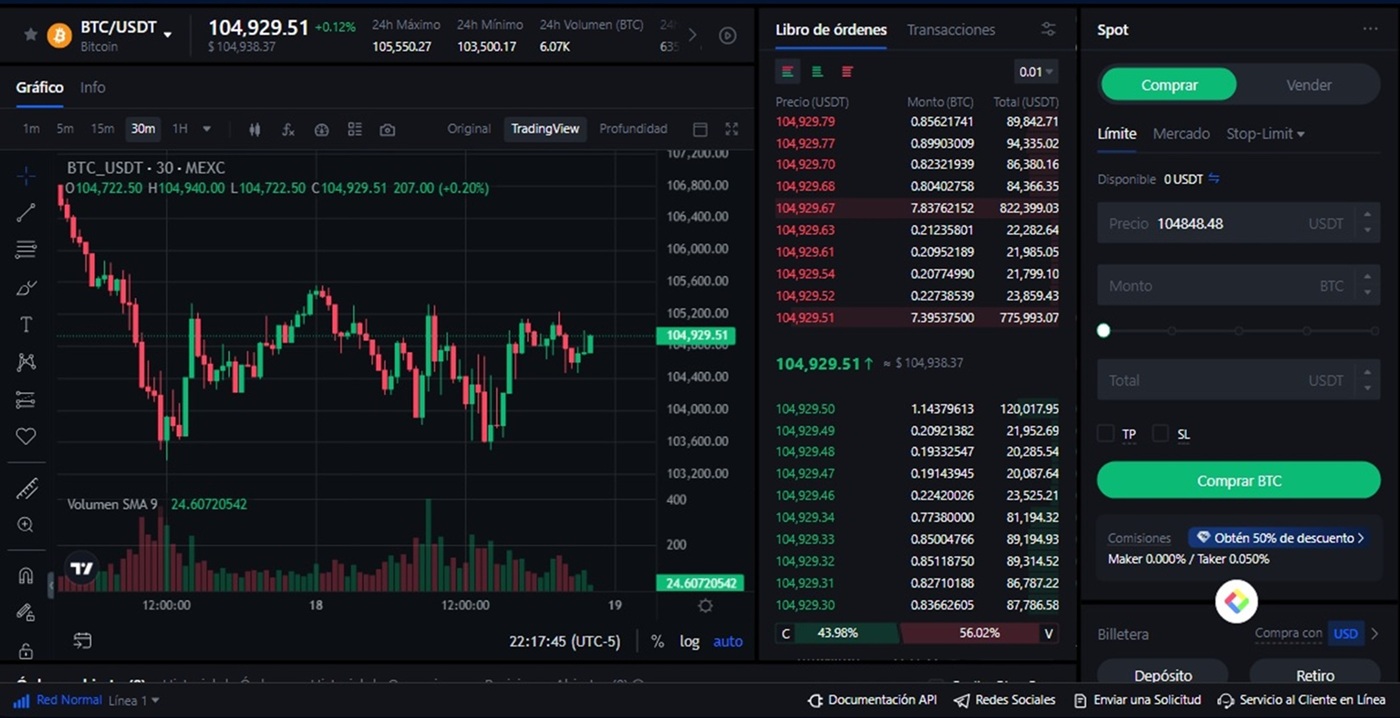
Task: Switch chart to Original view
Action: click(x=469, y=129)
